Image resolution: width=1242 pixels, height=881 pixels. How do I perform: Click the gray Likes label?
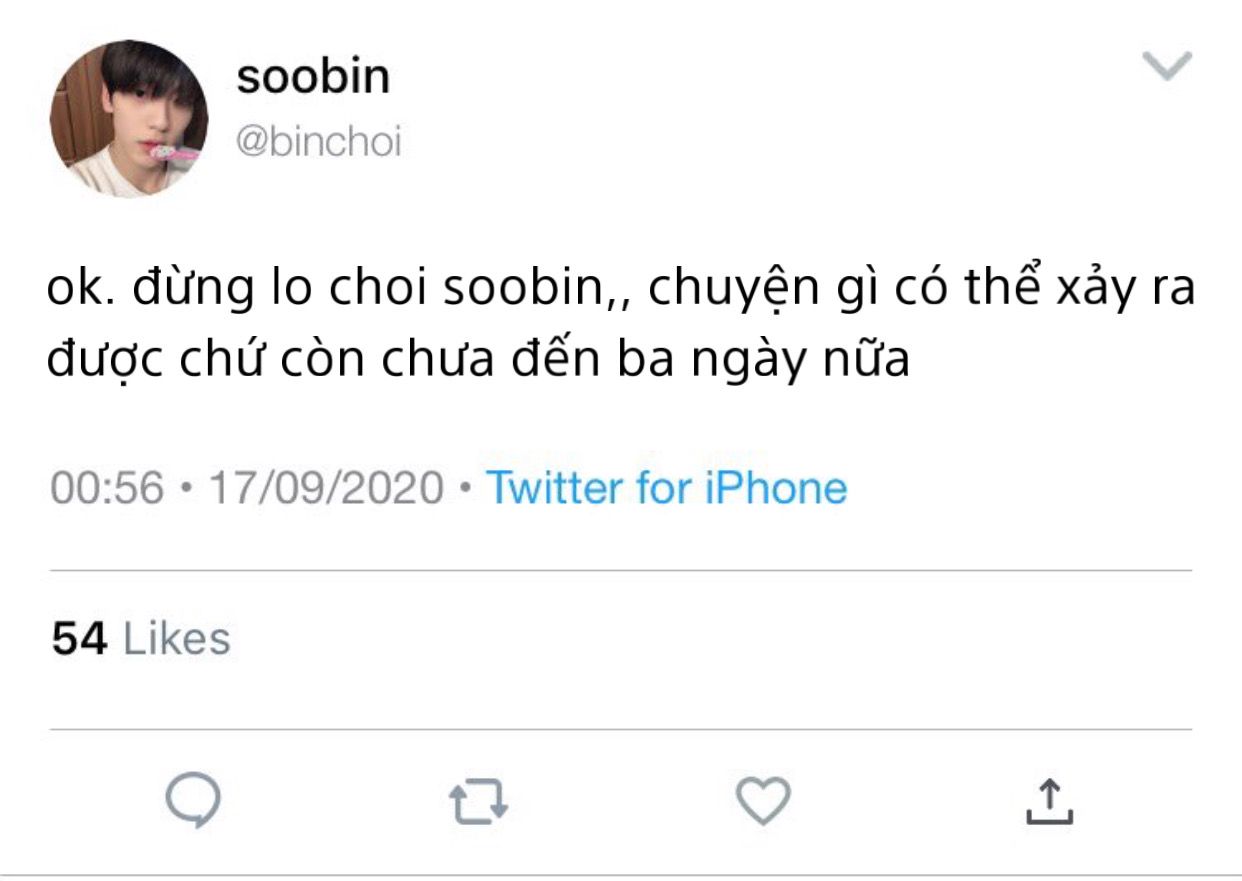pyautogui.click(x=176, y=639)
